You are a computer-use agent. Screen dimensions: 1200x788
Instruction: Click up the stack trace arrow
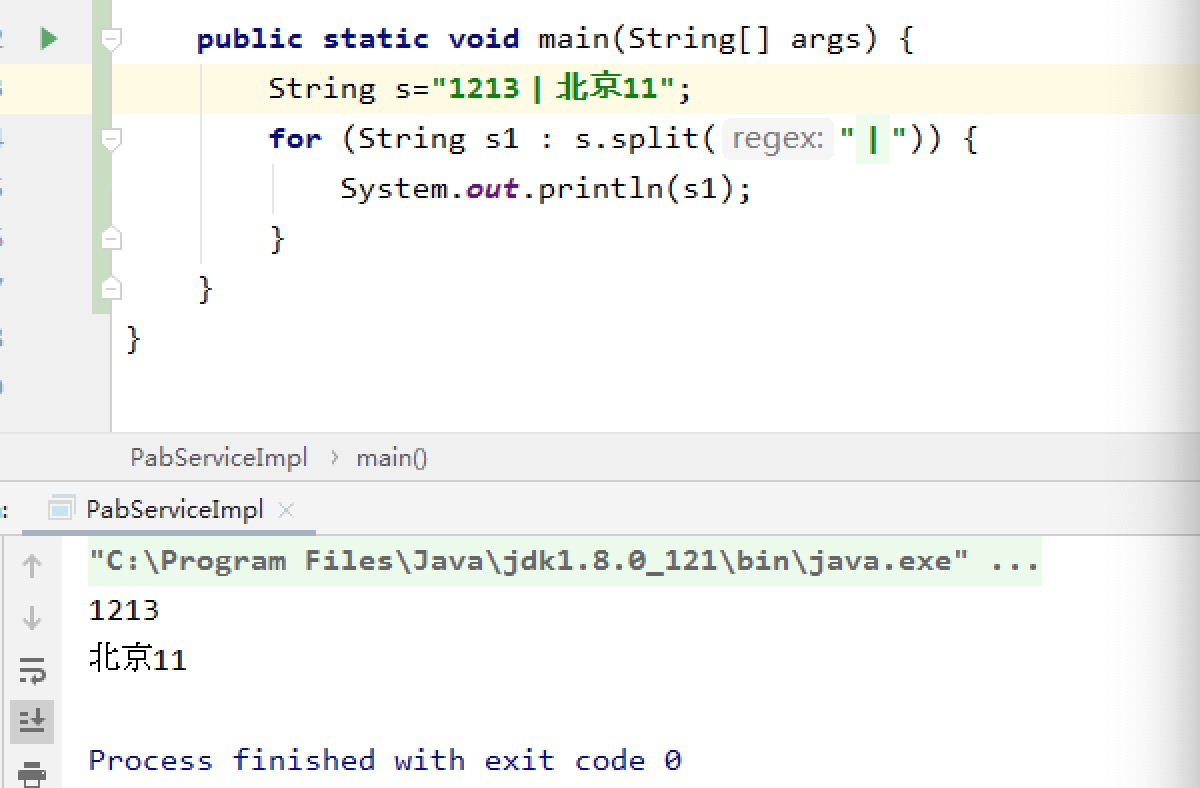31,566
